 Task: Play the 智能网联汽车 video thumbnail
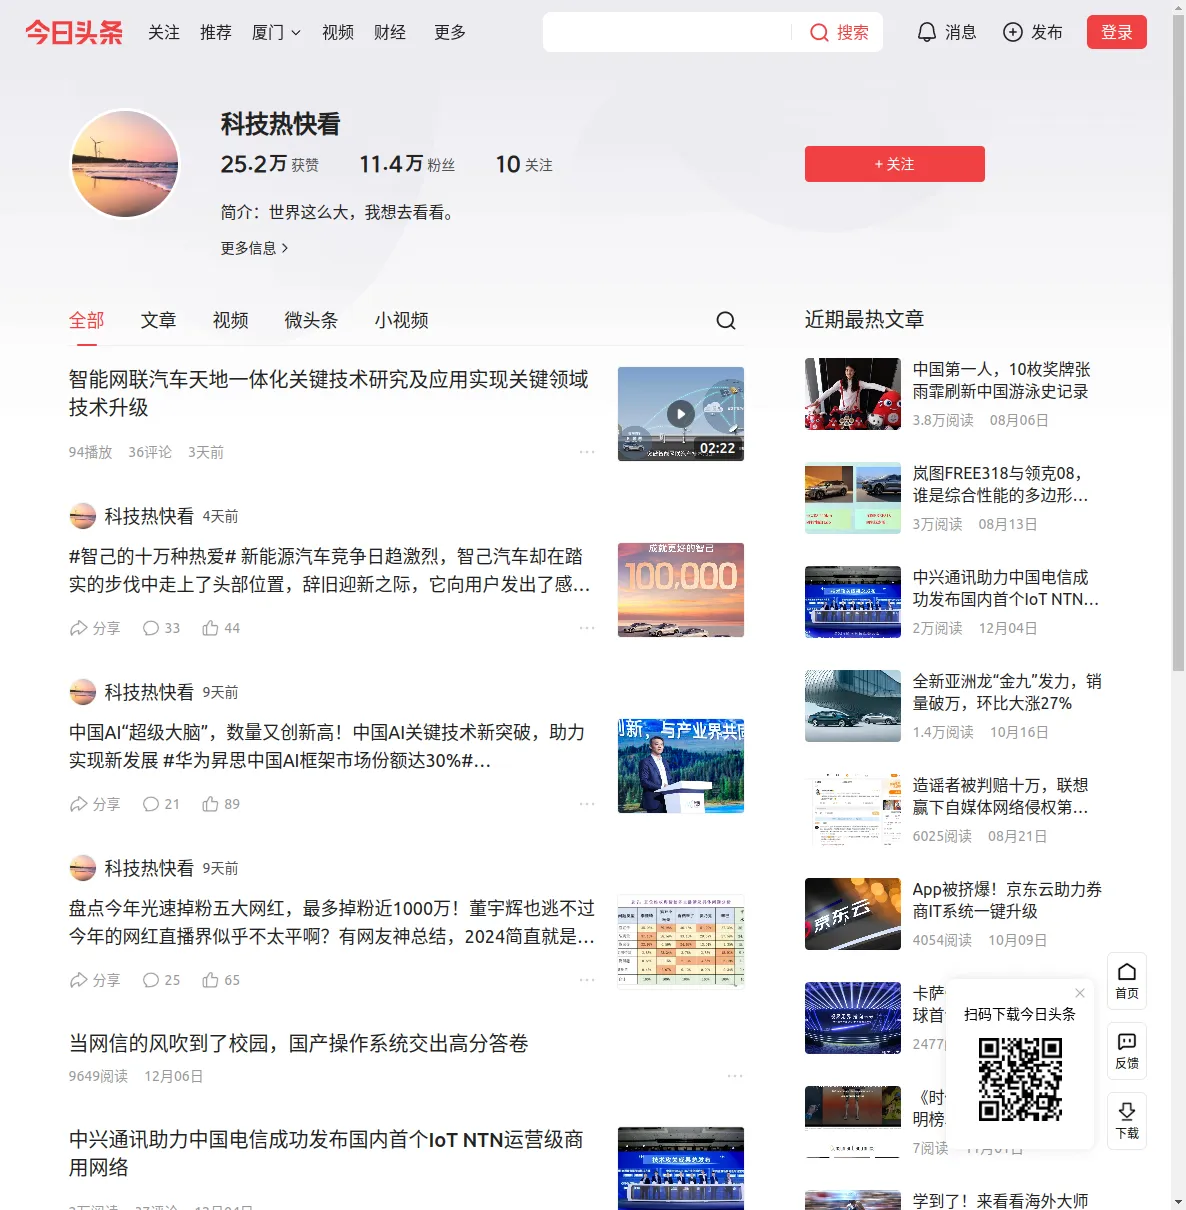(x=681, y=414)
